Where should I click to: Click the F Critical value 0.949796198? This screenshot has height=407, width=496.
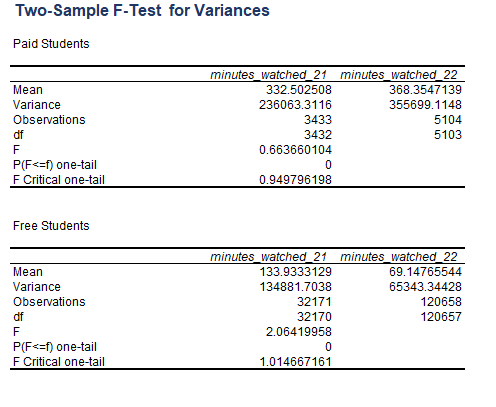[x=295, y=180]
